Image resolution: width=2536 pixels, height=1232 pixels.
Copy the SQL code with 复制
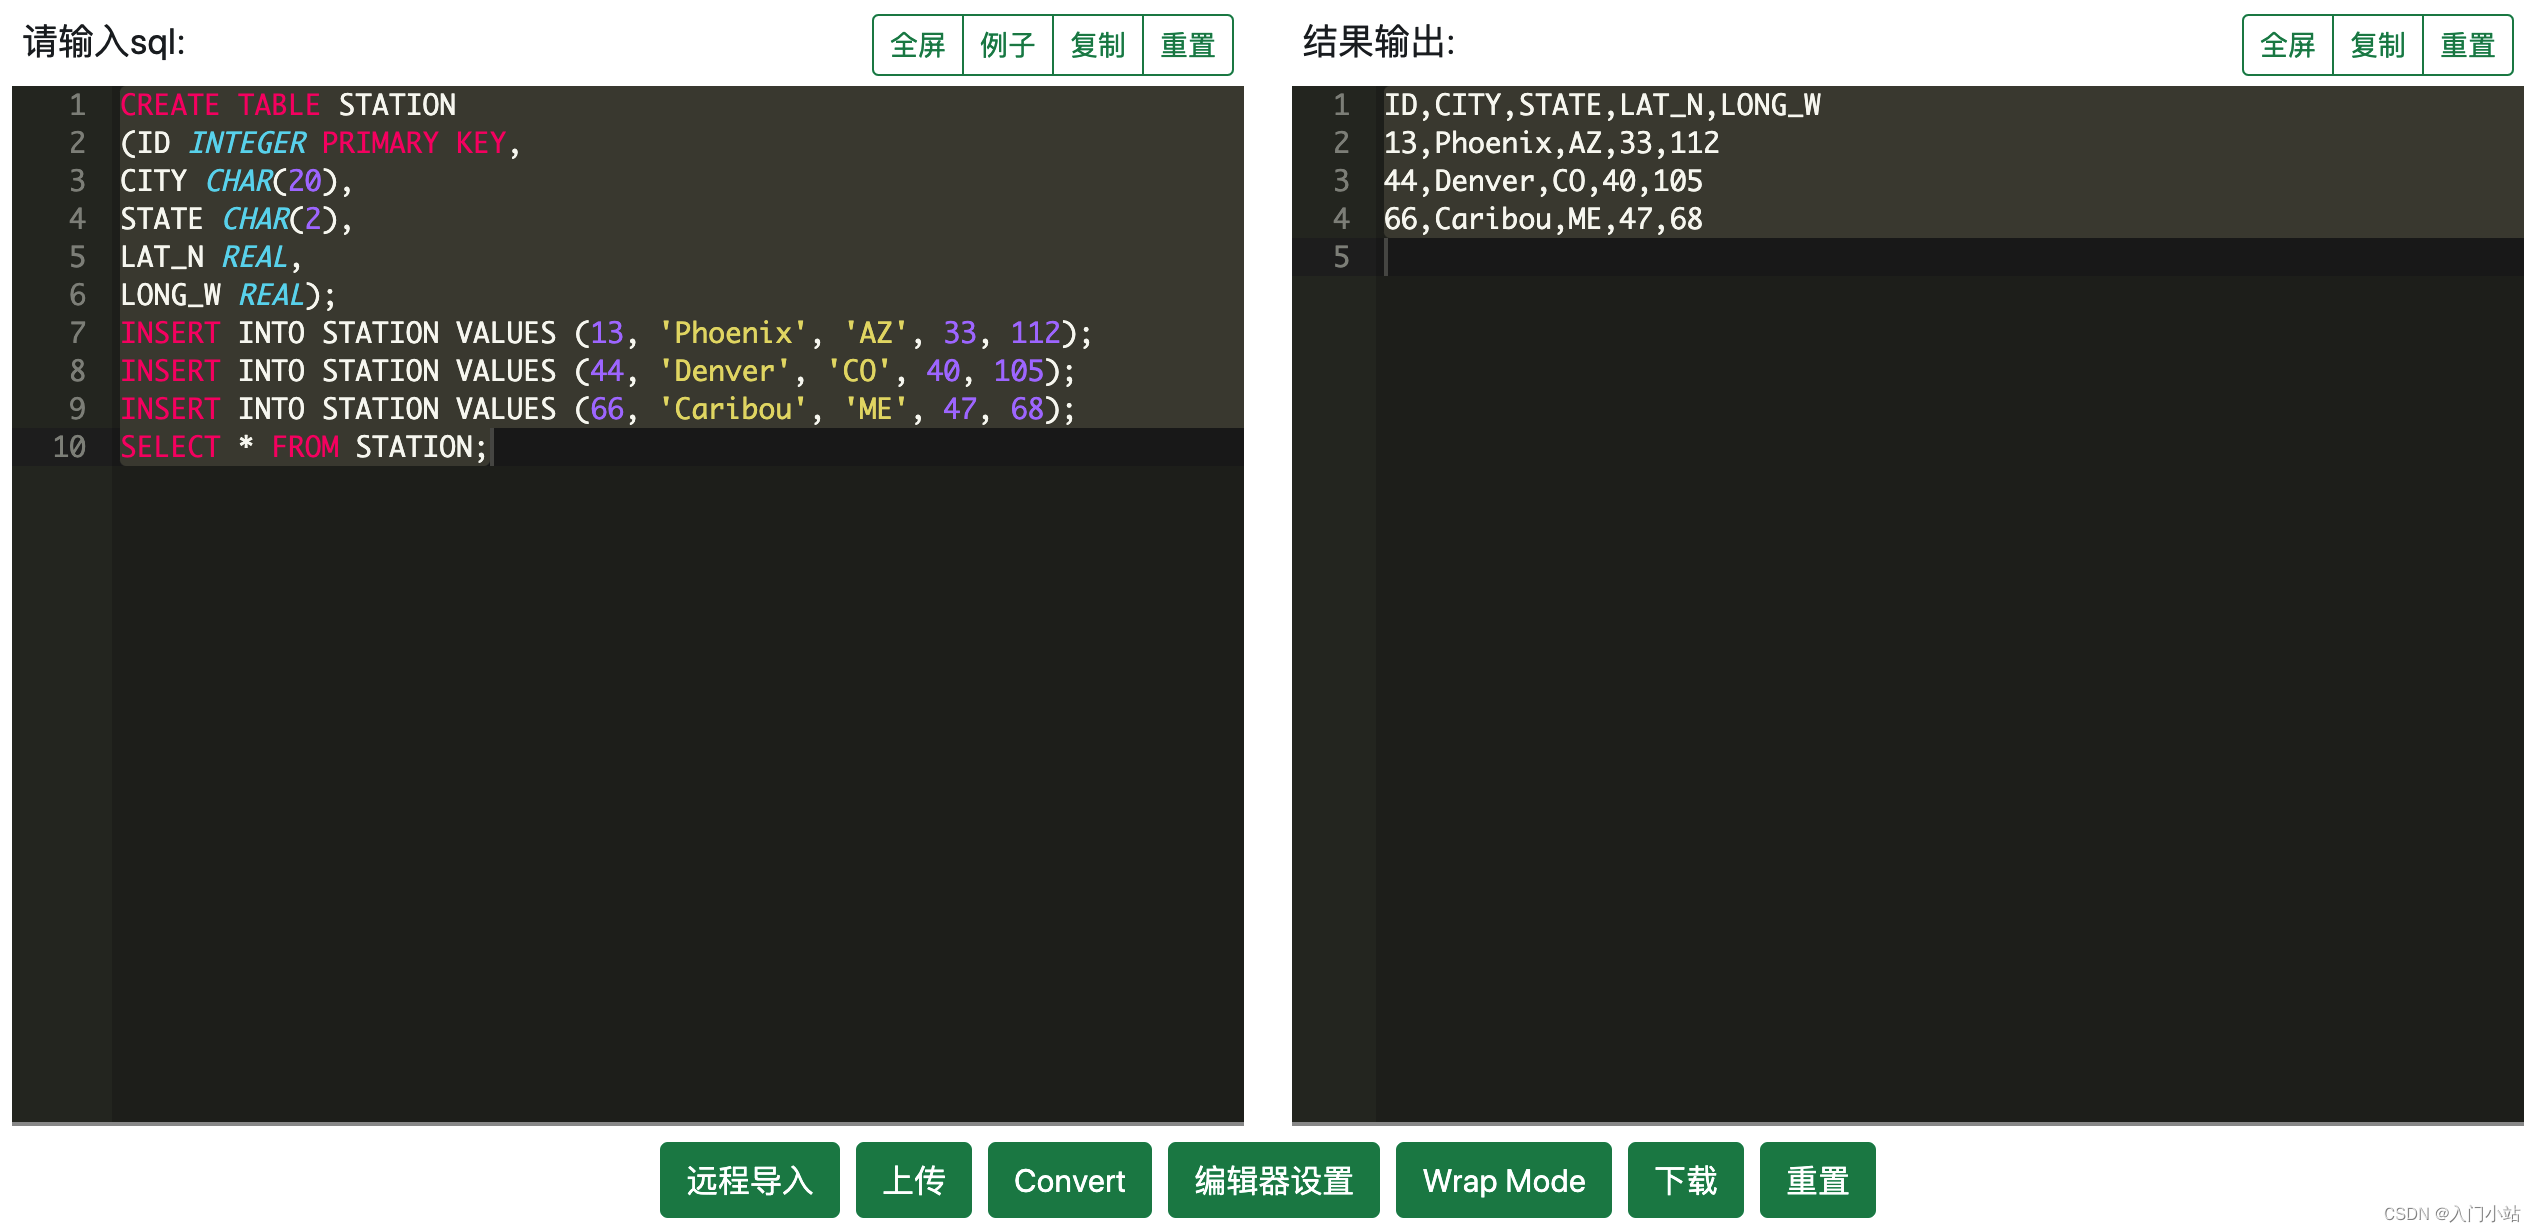coord(1097,44)
